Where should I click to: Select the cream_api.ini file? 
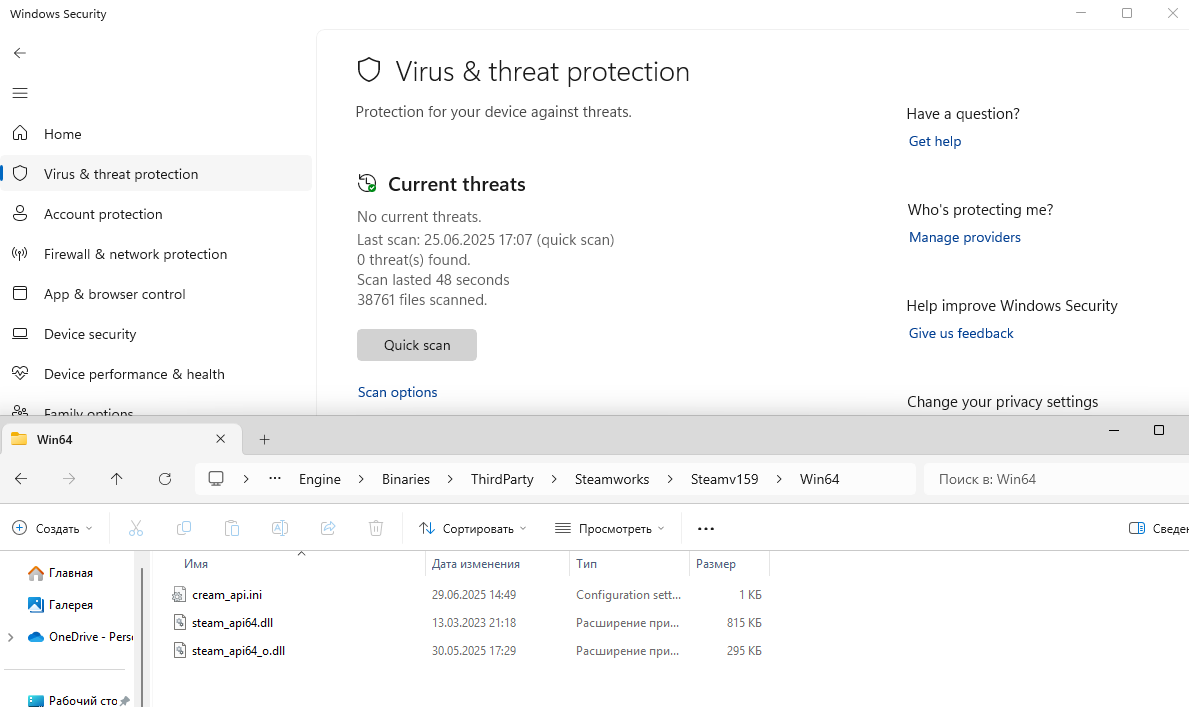(x=227, y=595)
